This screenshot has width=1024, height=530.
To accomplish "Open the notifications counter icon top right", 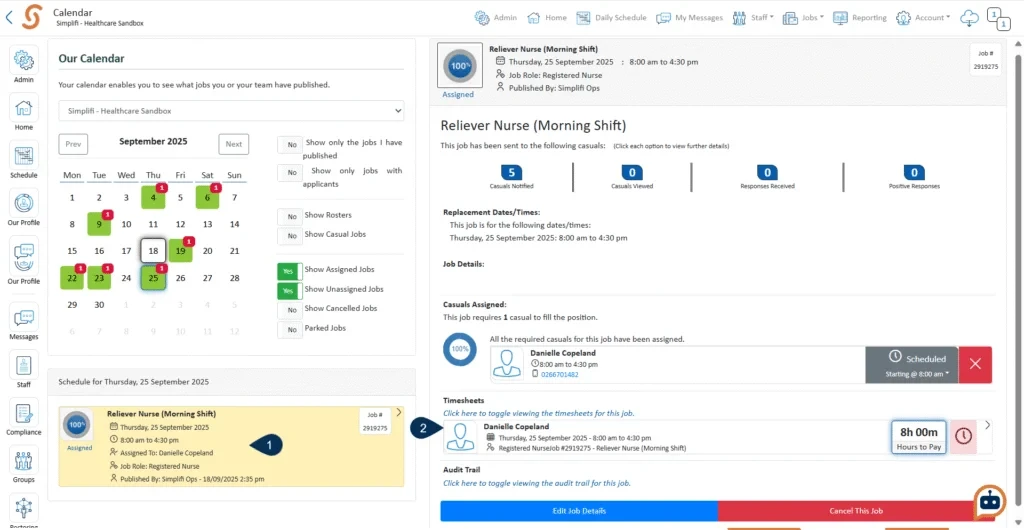I will click(997, 18).
